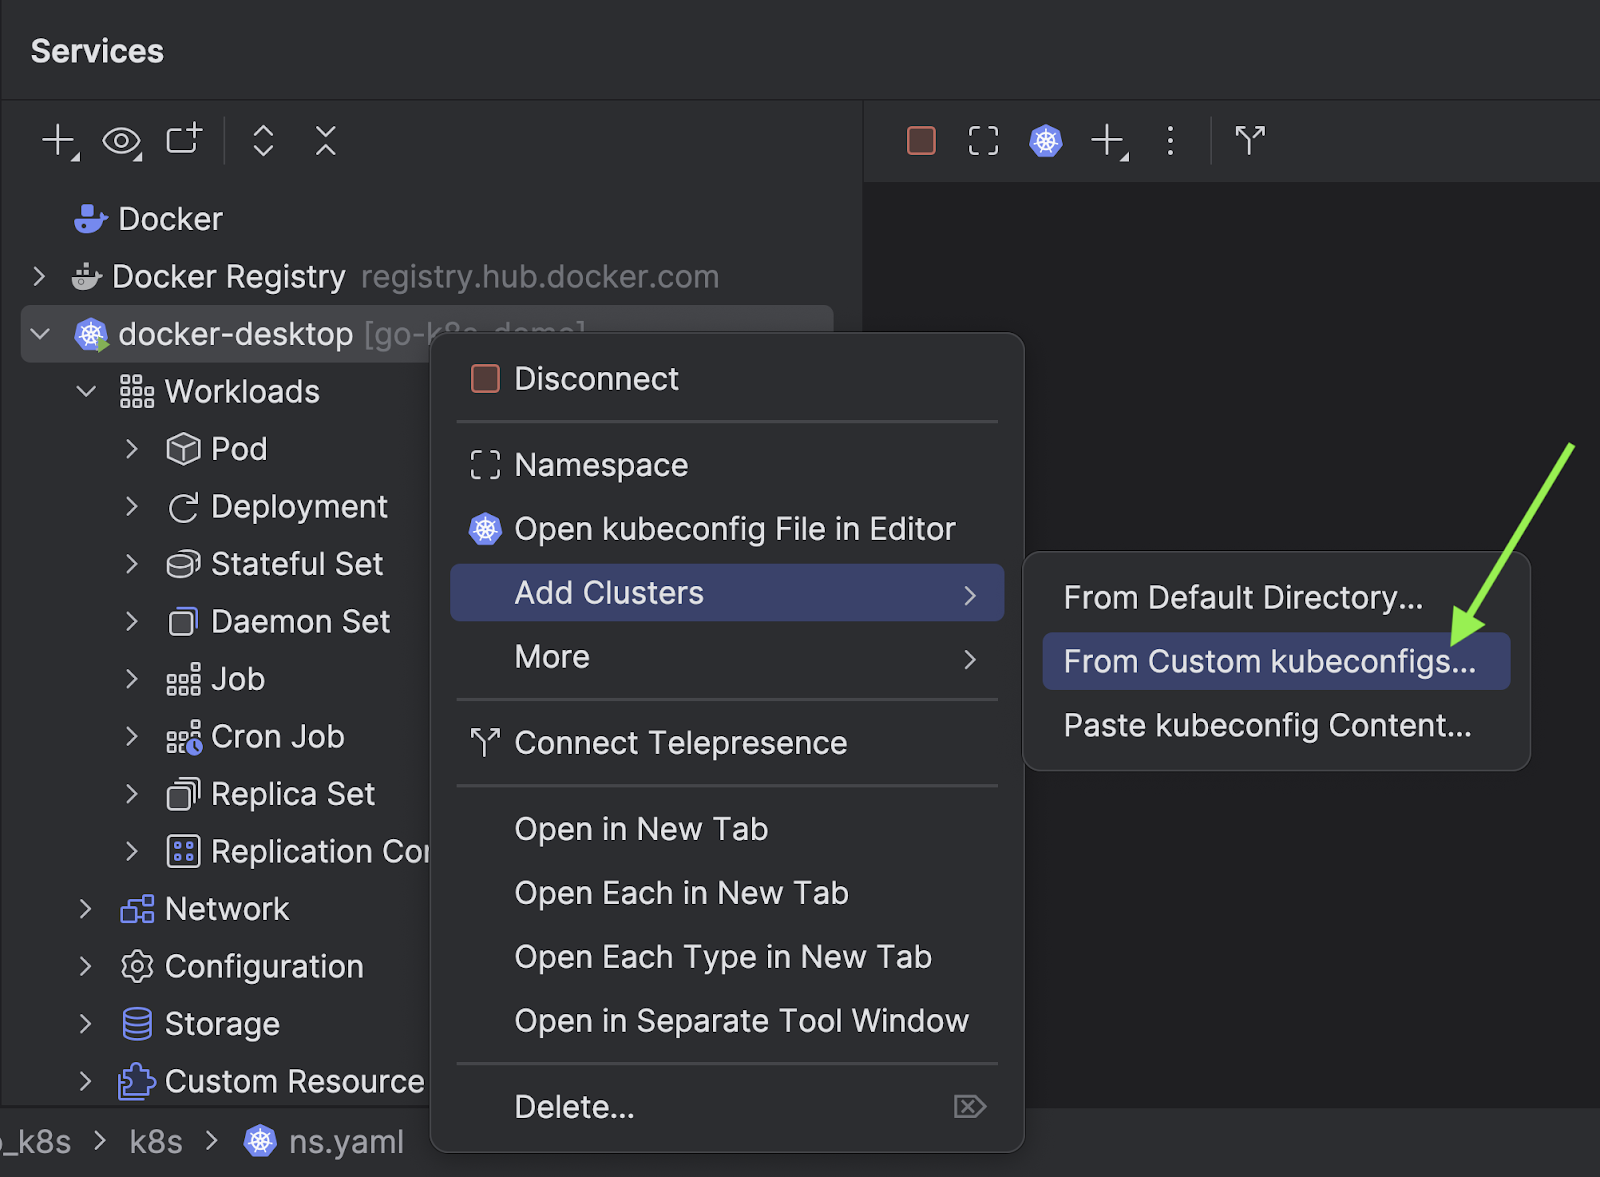Expand the Daemon Set node

(132, 622)
